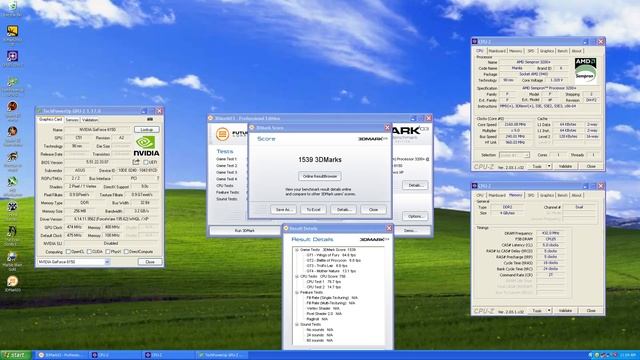640x360 pixels.
Task: Click the Result Details window title icon
Action: click(x=286, y=228)
